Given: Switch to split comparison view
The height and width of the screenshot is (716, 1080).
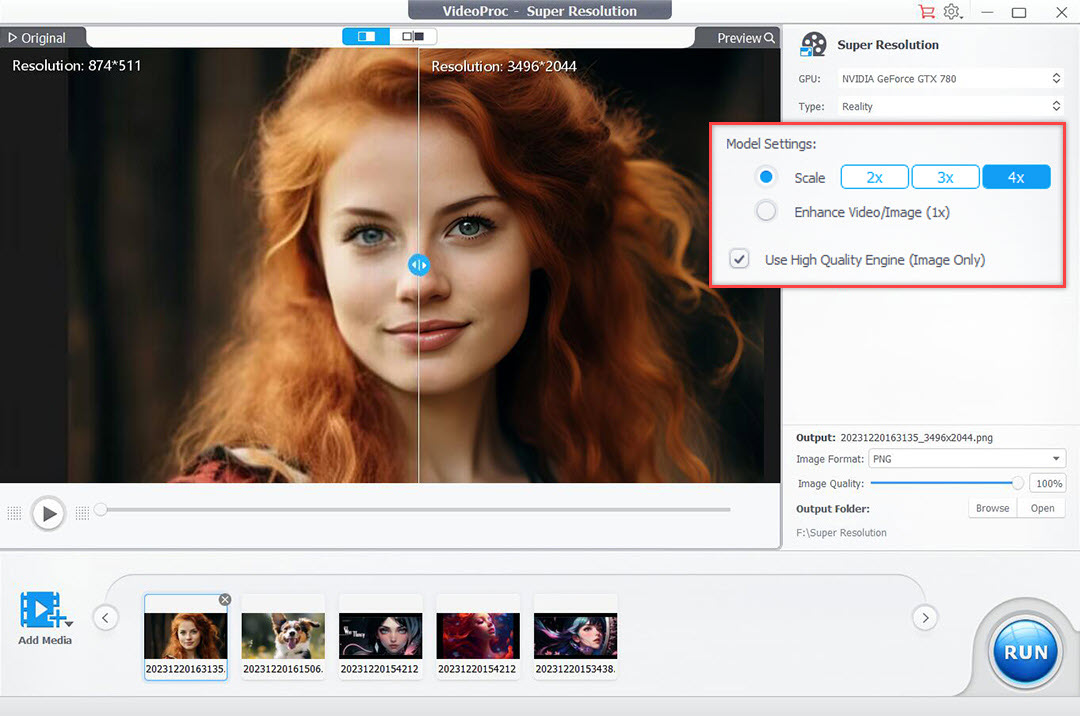Looking at the screenshot, I should (365, 35).
